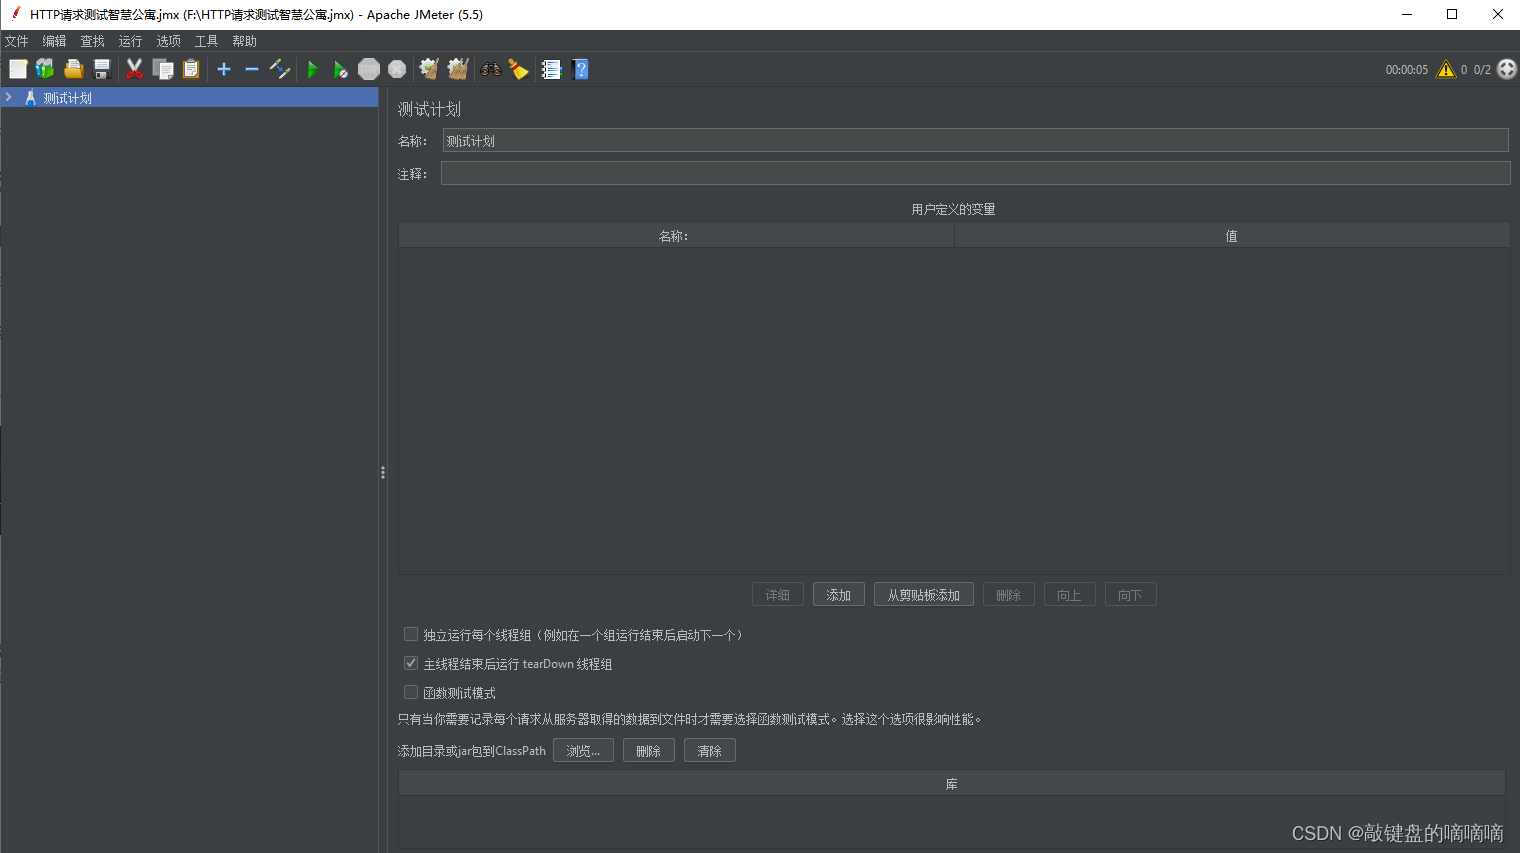Click the 0/2 active threads counter
Image resolution: width=1520 pixels, height=853 pixels.
[1482, 70]
